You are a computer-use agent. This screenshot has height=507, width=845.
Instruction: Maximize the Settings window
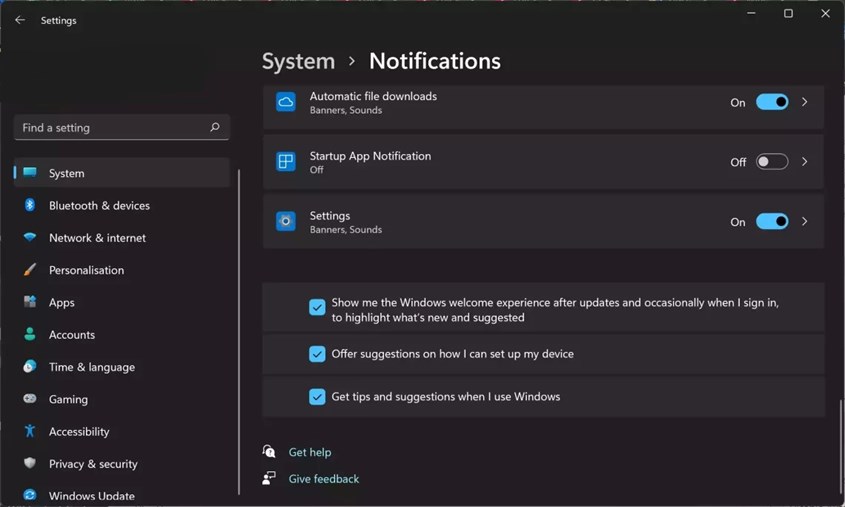(x=788, y=13)
